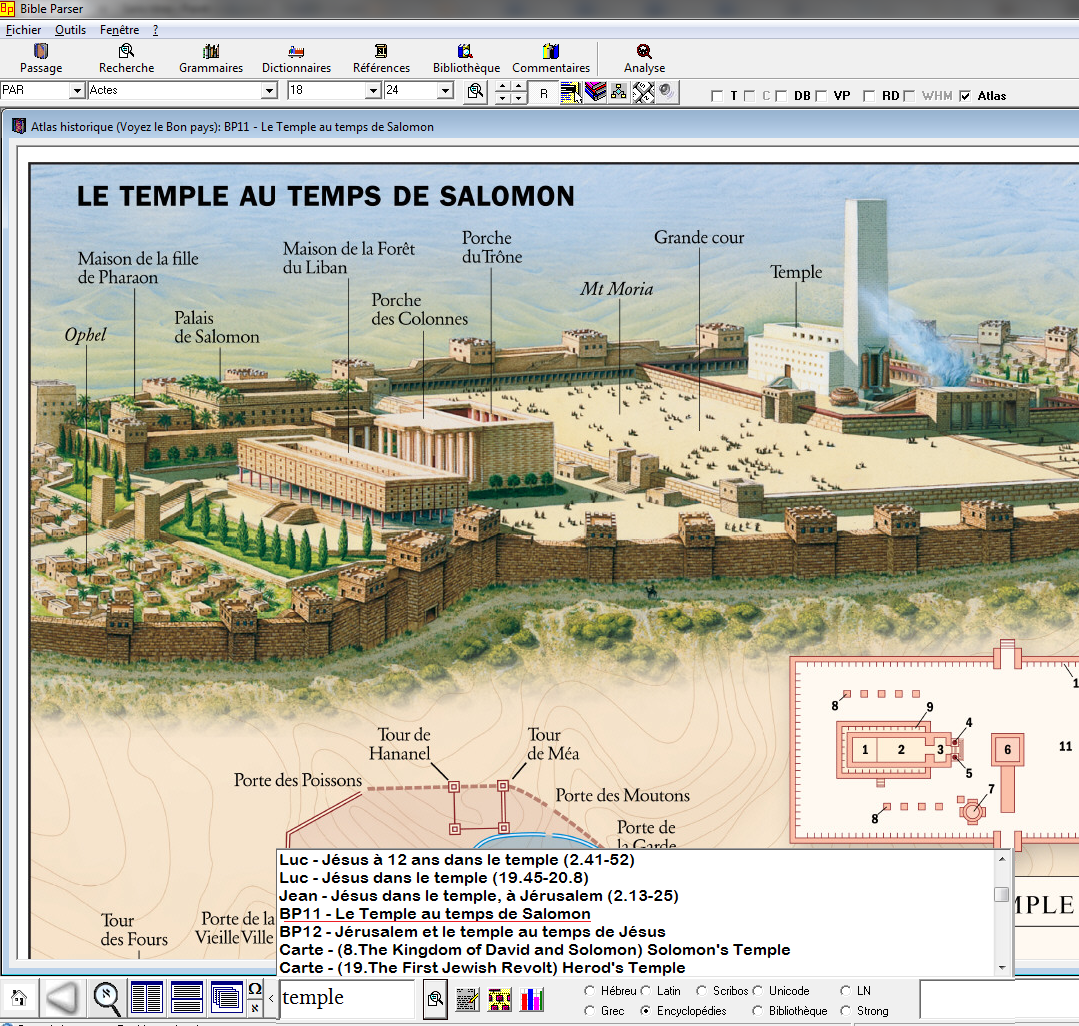Click the Omega Greek keyboard icon

(x=255, y=989)
